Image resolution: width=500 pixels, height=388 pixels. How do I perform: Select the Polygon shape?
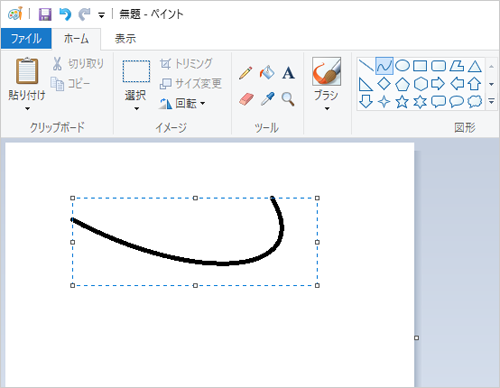coord(456,66)
